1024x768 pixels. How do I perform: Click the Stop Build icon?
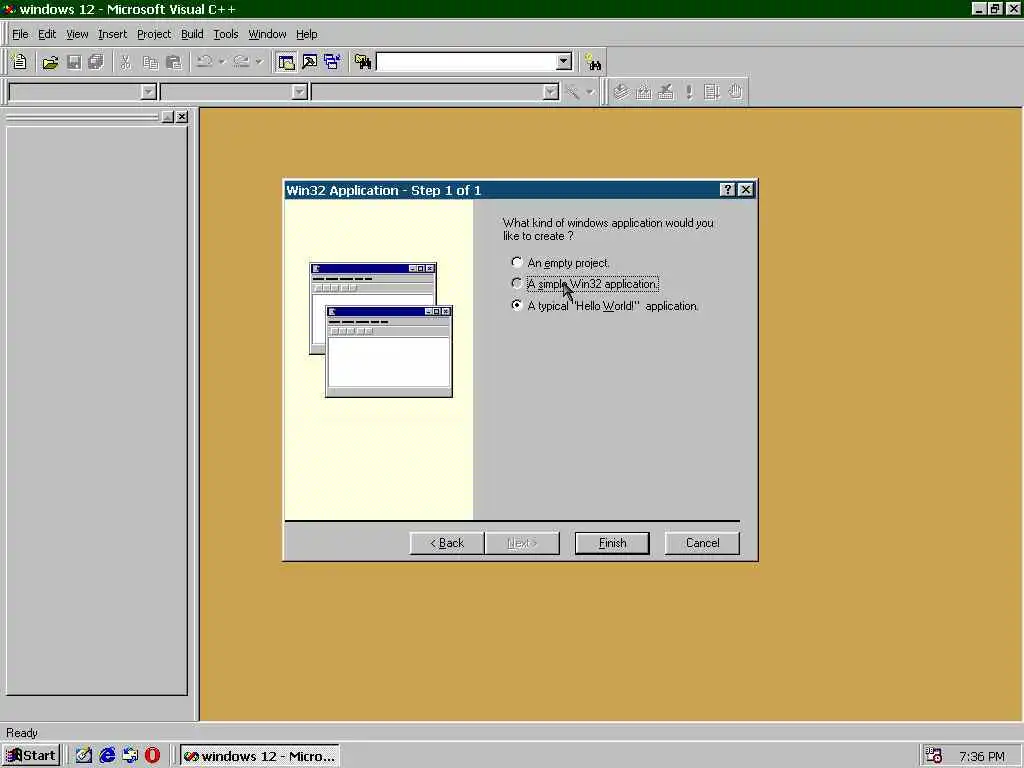[665, 91]
